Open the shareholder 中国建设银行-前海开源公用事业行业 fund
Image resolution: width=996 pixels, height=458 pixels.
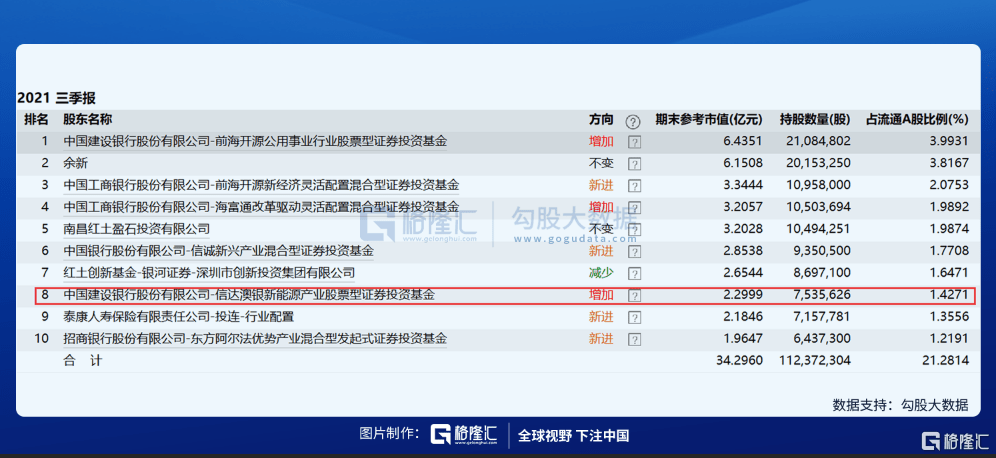coord(255,141)
